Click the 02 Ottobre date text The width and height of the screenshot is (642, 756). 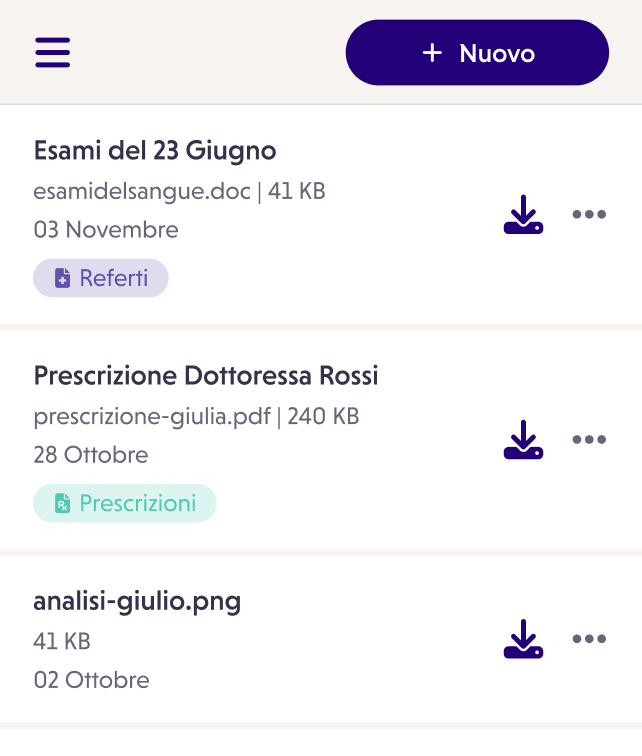92,680
